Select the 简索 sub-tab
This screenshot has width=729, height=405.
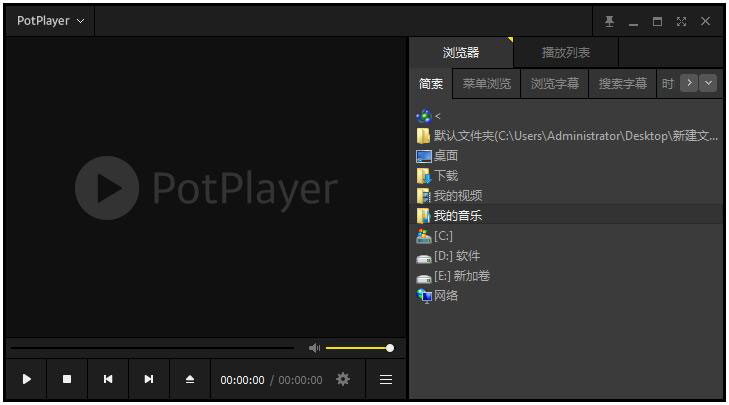(x=431, y=84)
